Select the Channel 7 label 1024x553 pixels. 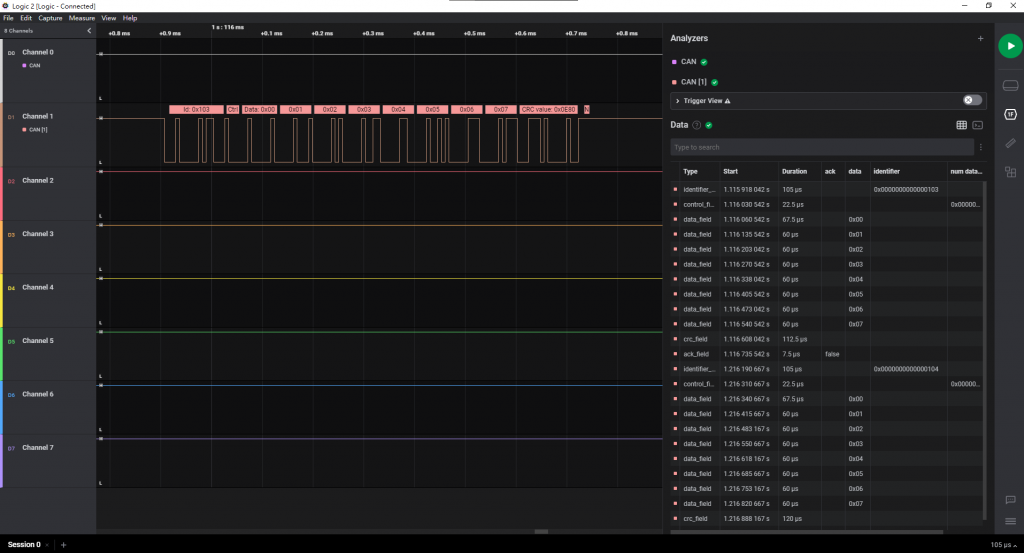pyautogui.click(x=38, y=448)
